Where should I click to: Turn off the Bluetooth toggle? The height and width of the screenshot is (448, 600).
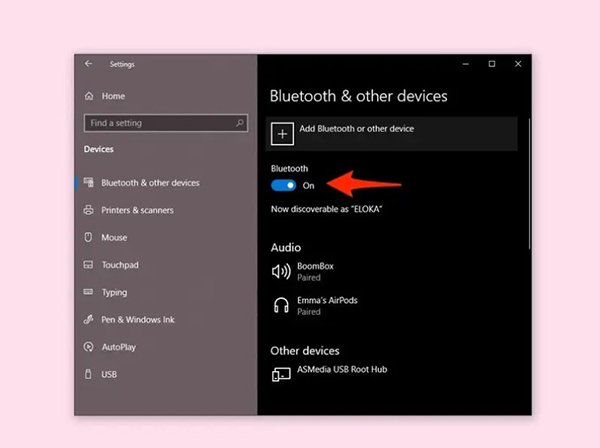pos(284,186)
